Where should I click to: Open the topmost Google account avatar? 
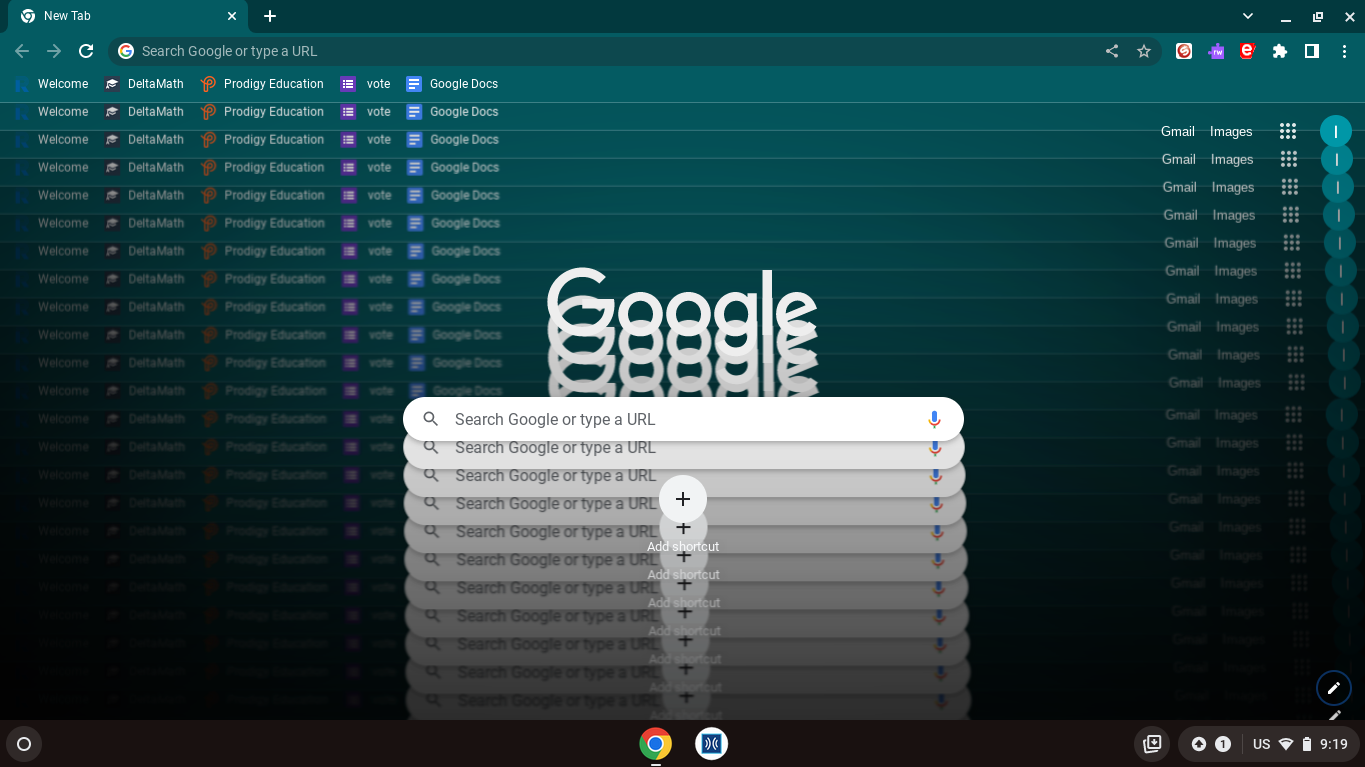point(1336,131)
